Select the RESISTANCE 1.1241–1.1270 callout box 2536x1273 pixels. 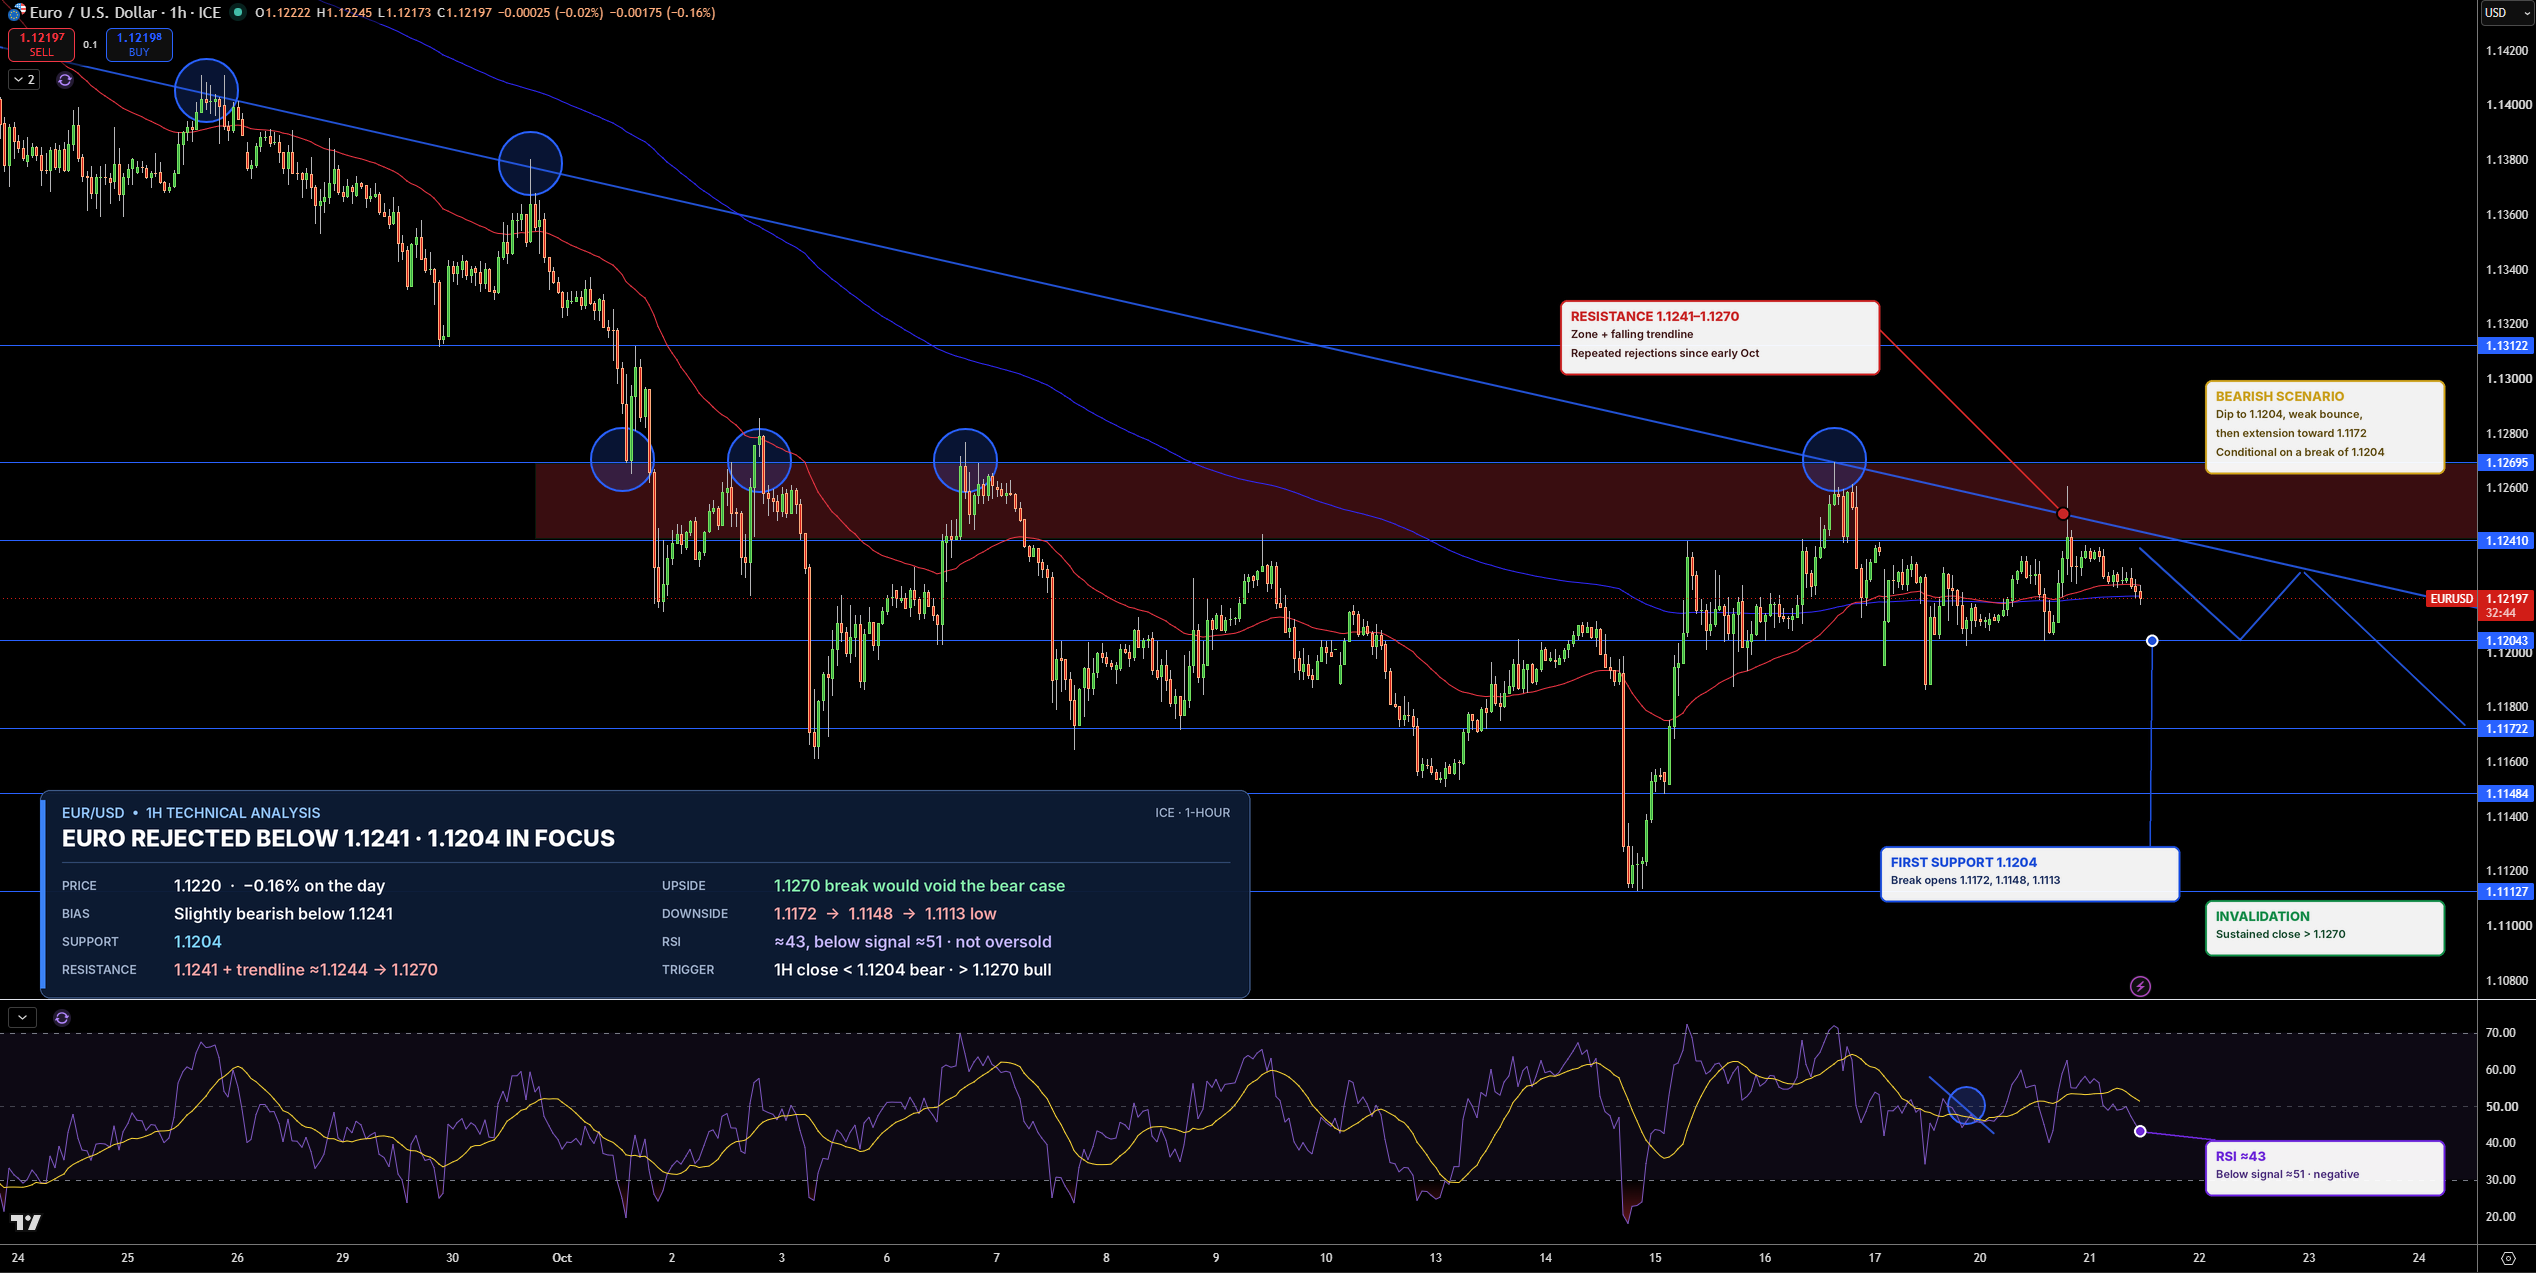(x=1720, y=338)
